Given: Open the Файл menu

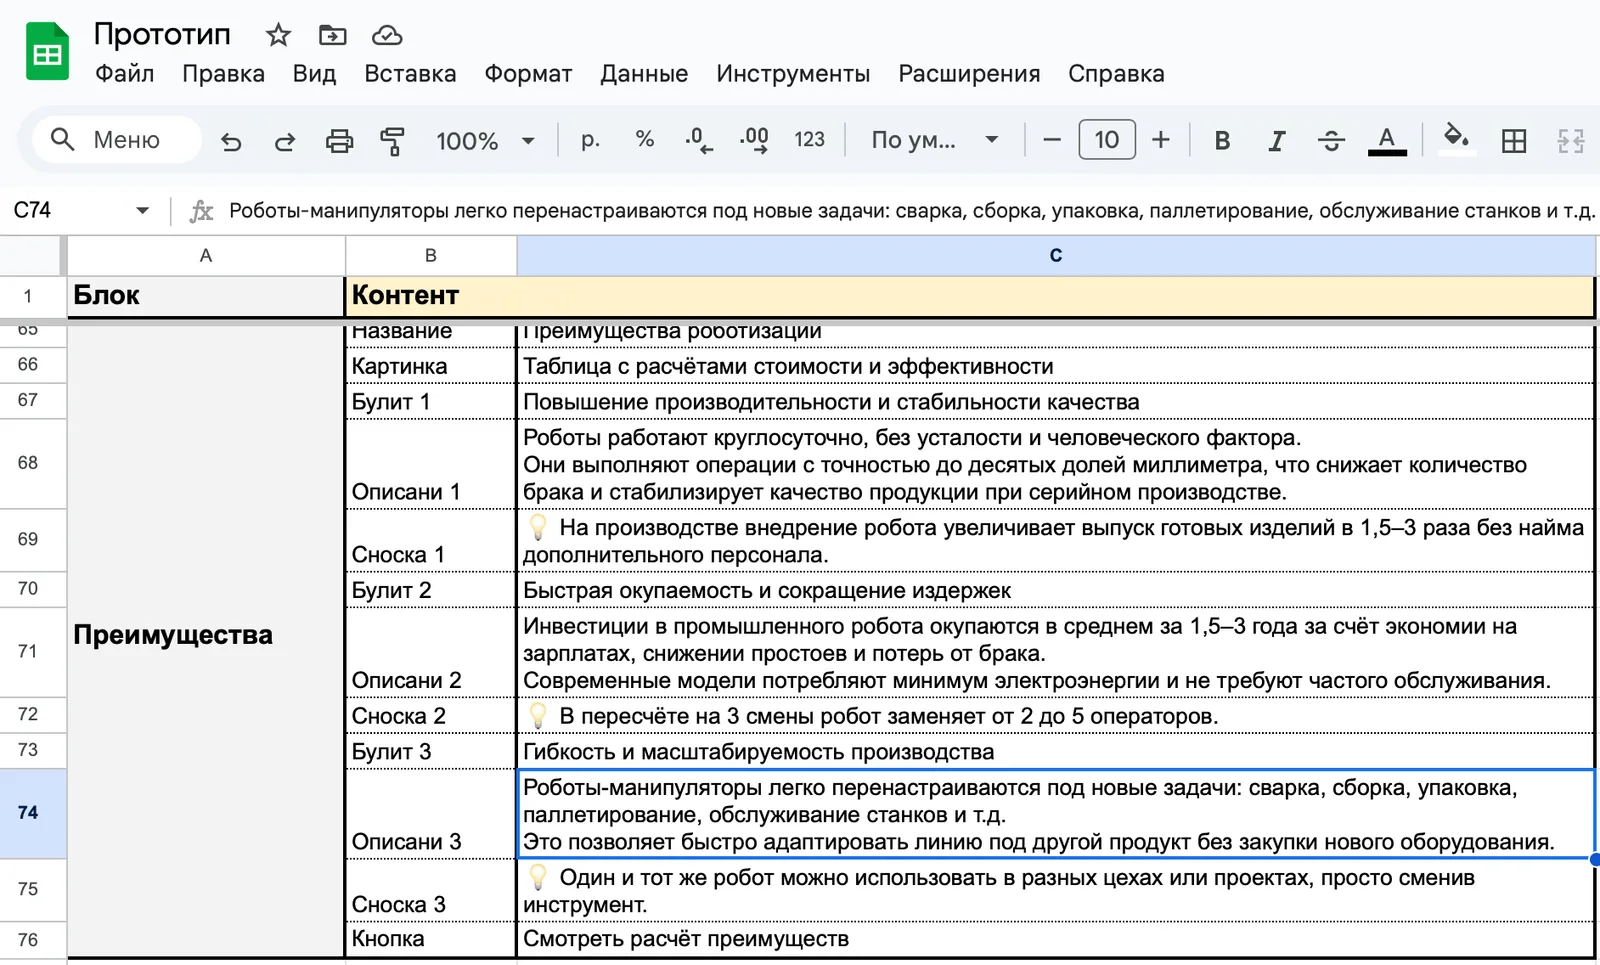Looking at the screenshot, I should tap(124, 74).
